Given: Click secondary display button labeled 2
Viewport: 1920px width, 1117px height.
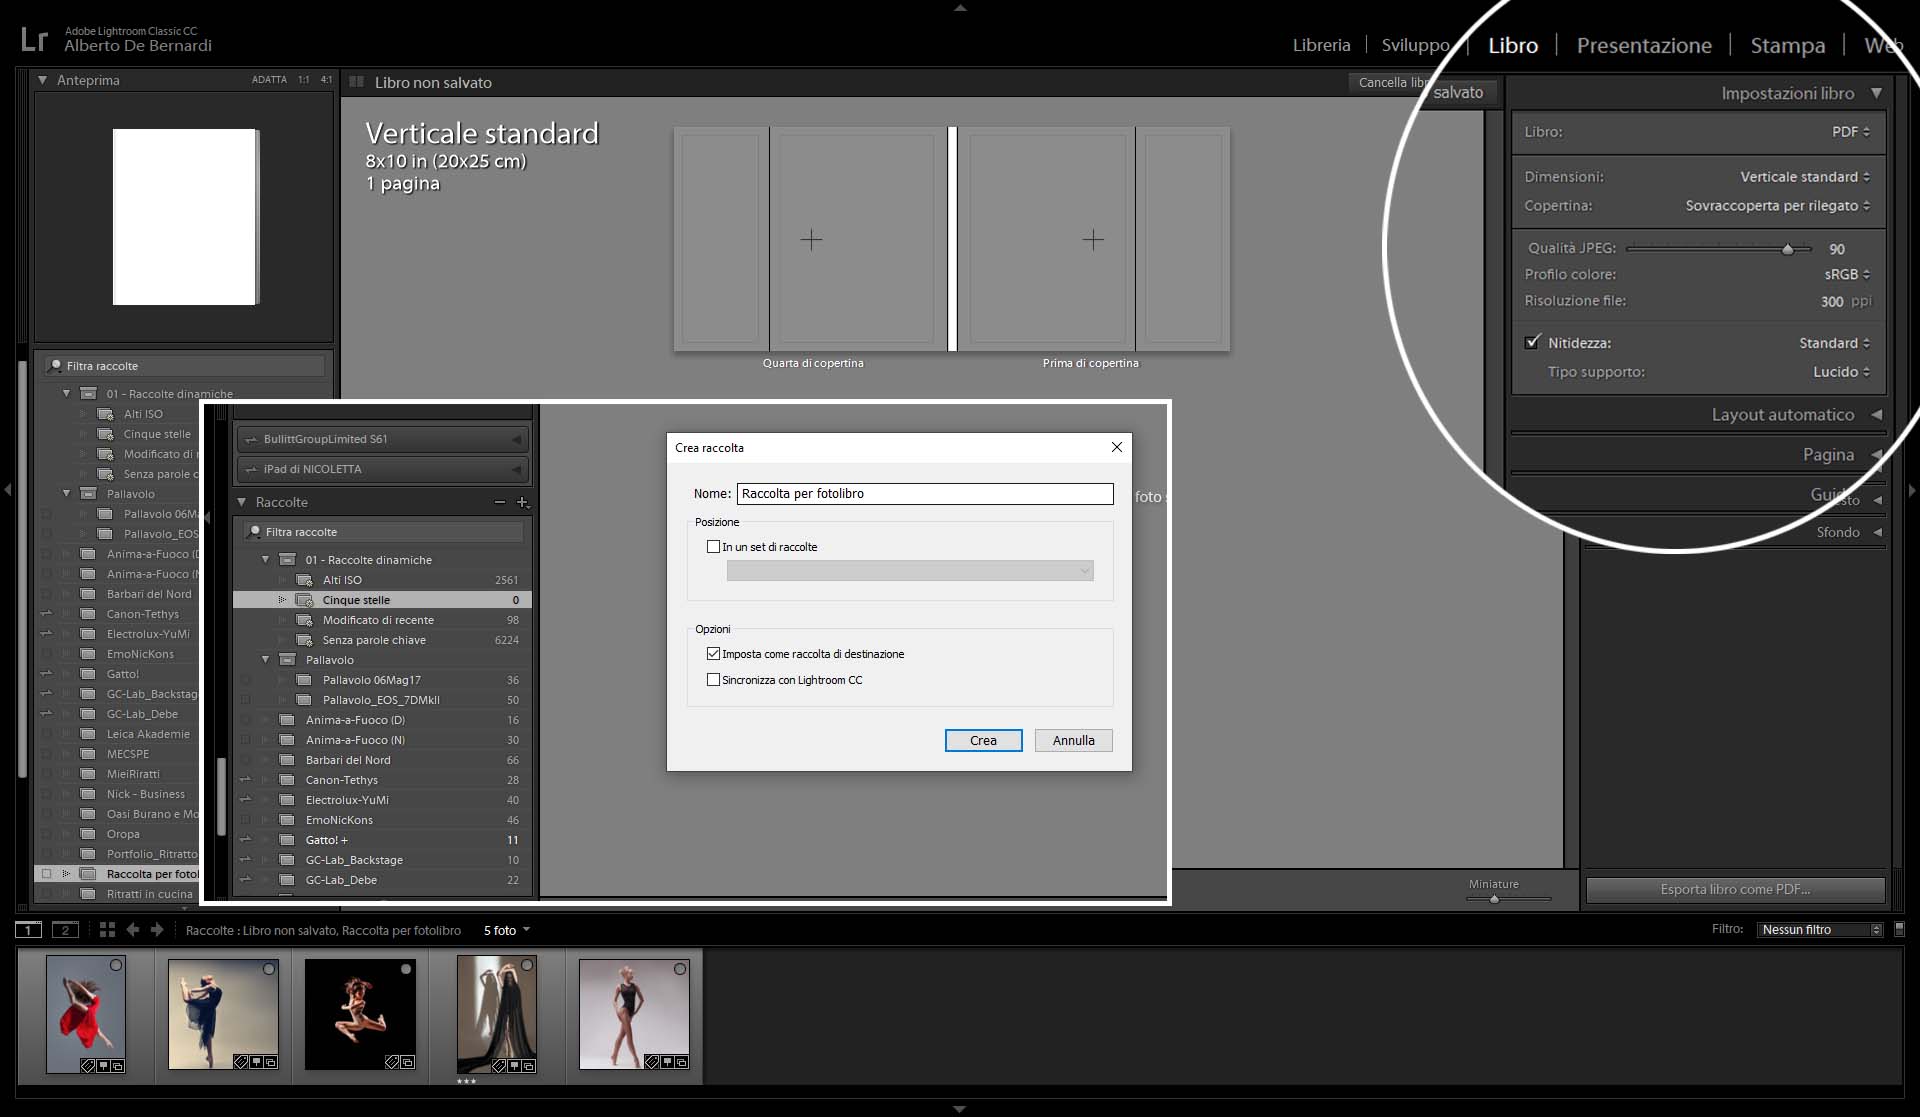Looking at the screenshot, I should tap(65, 930).
